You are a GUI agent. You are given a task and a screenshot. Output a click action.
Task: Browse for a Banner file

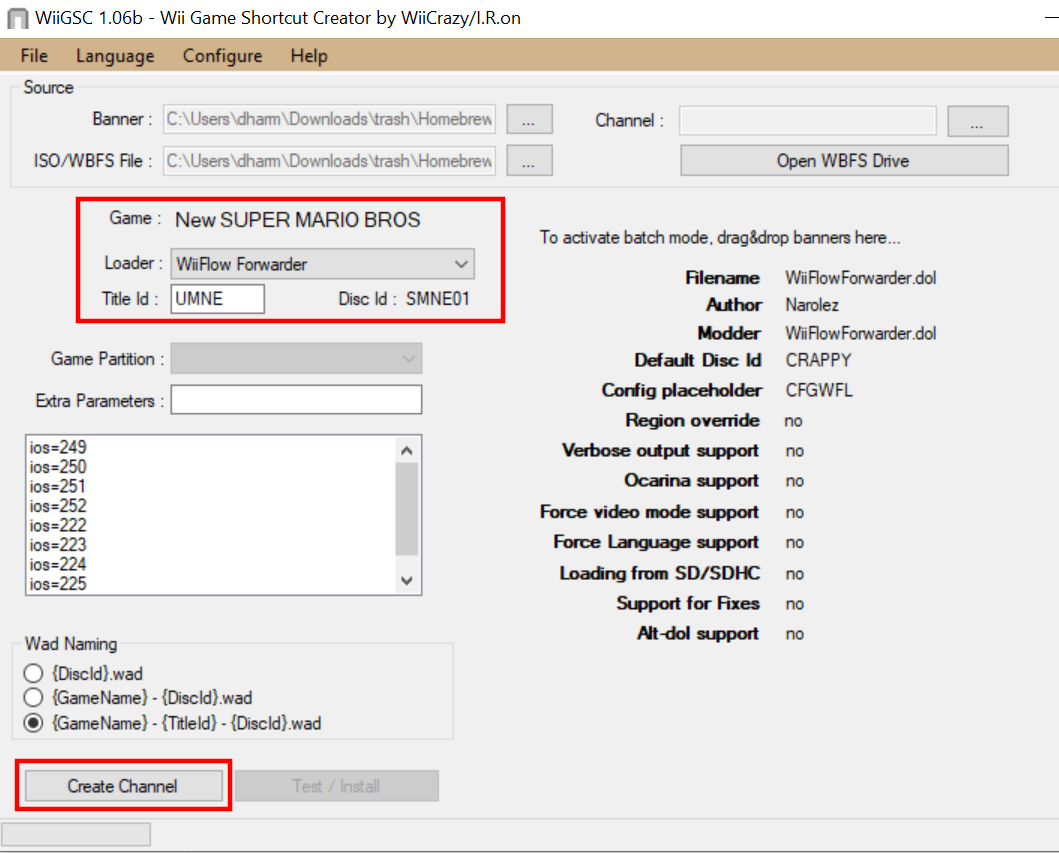pos(529,120)
